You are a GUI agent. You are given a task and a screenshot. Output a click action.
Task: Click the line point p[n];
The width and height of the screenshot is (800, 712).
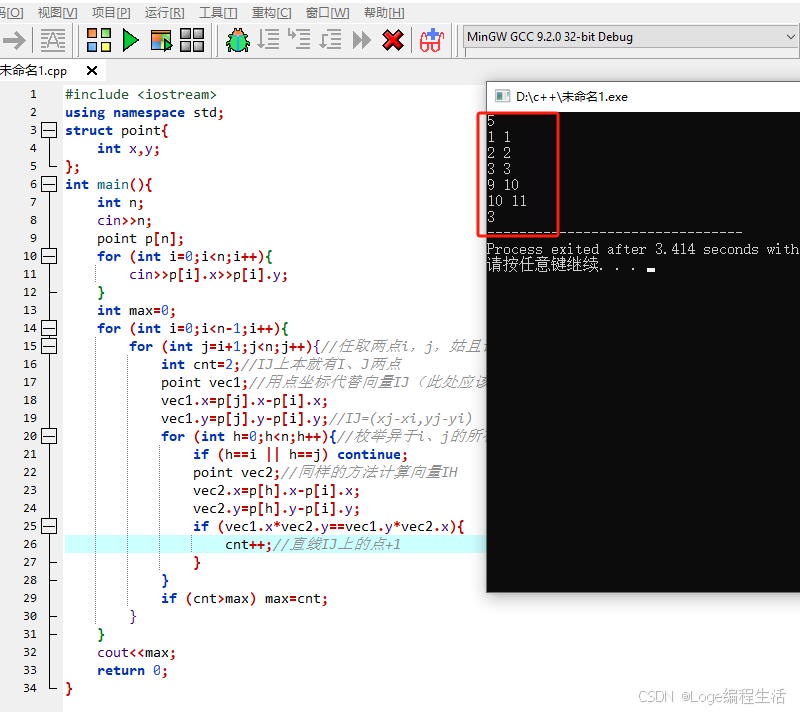coord(140,239)
